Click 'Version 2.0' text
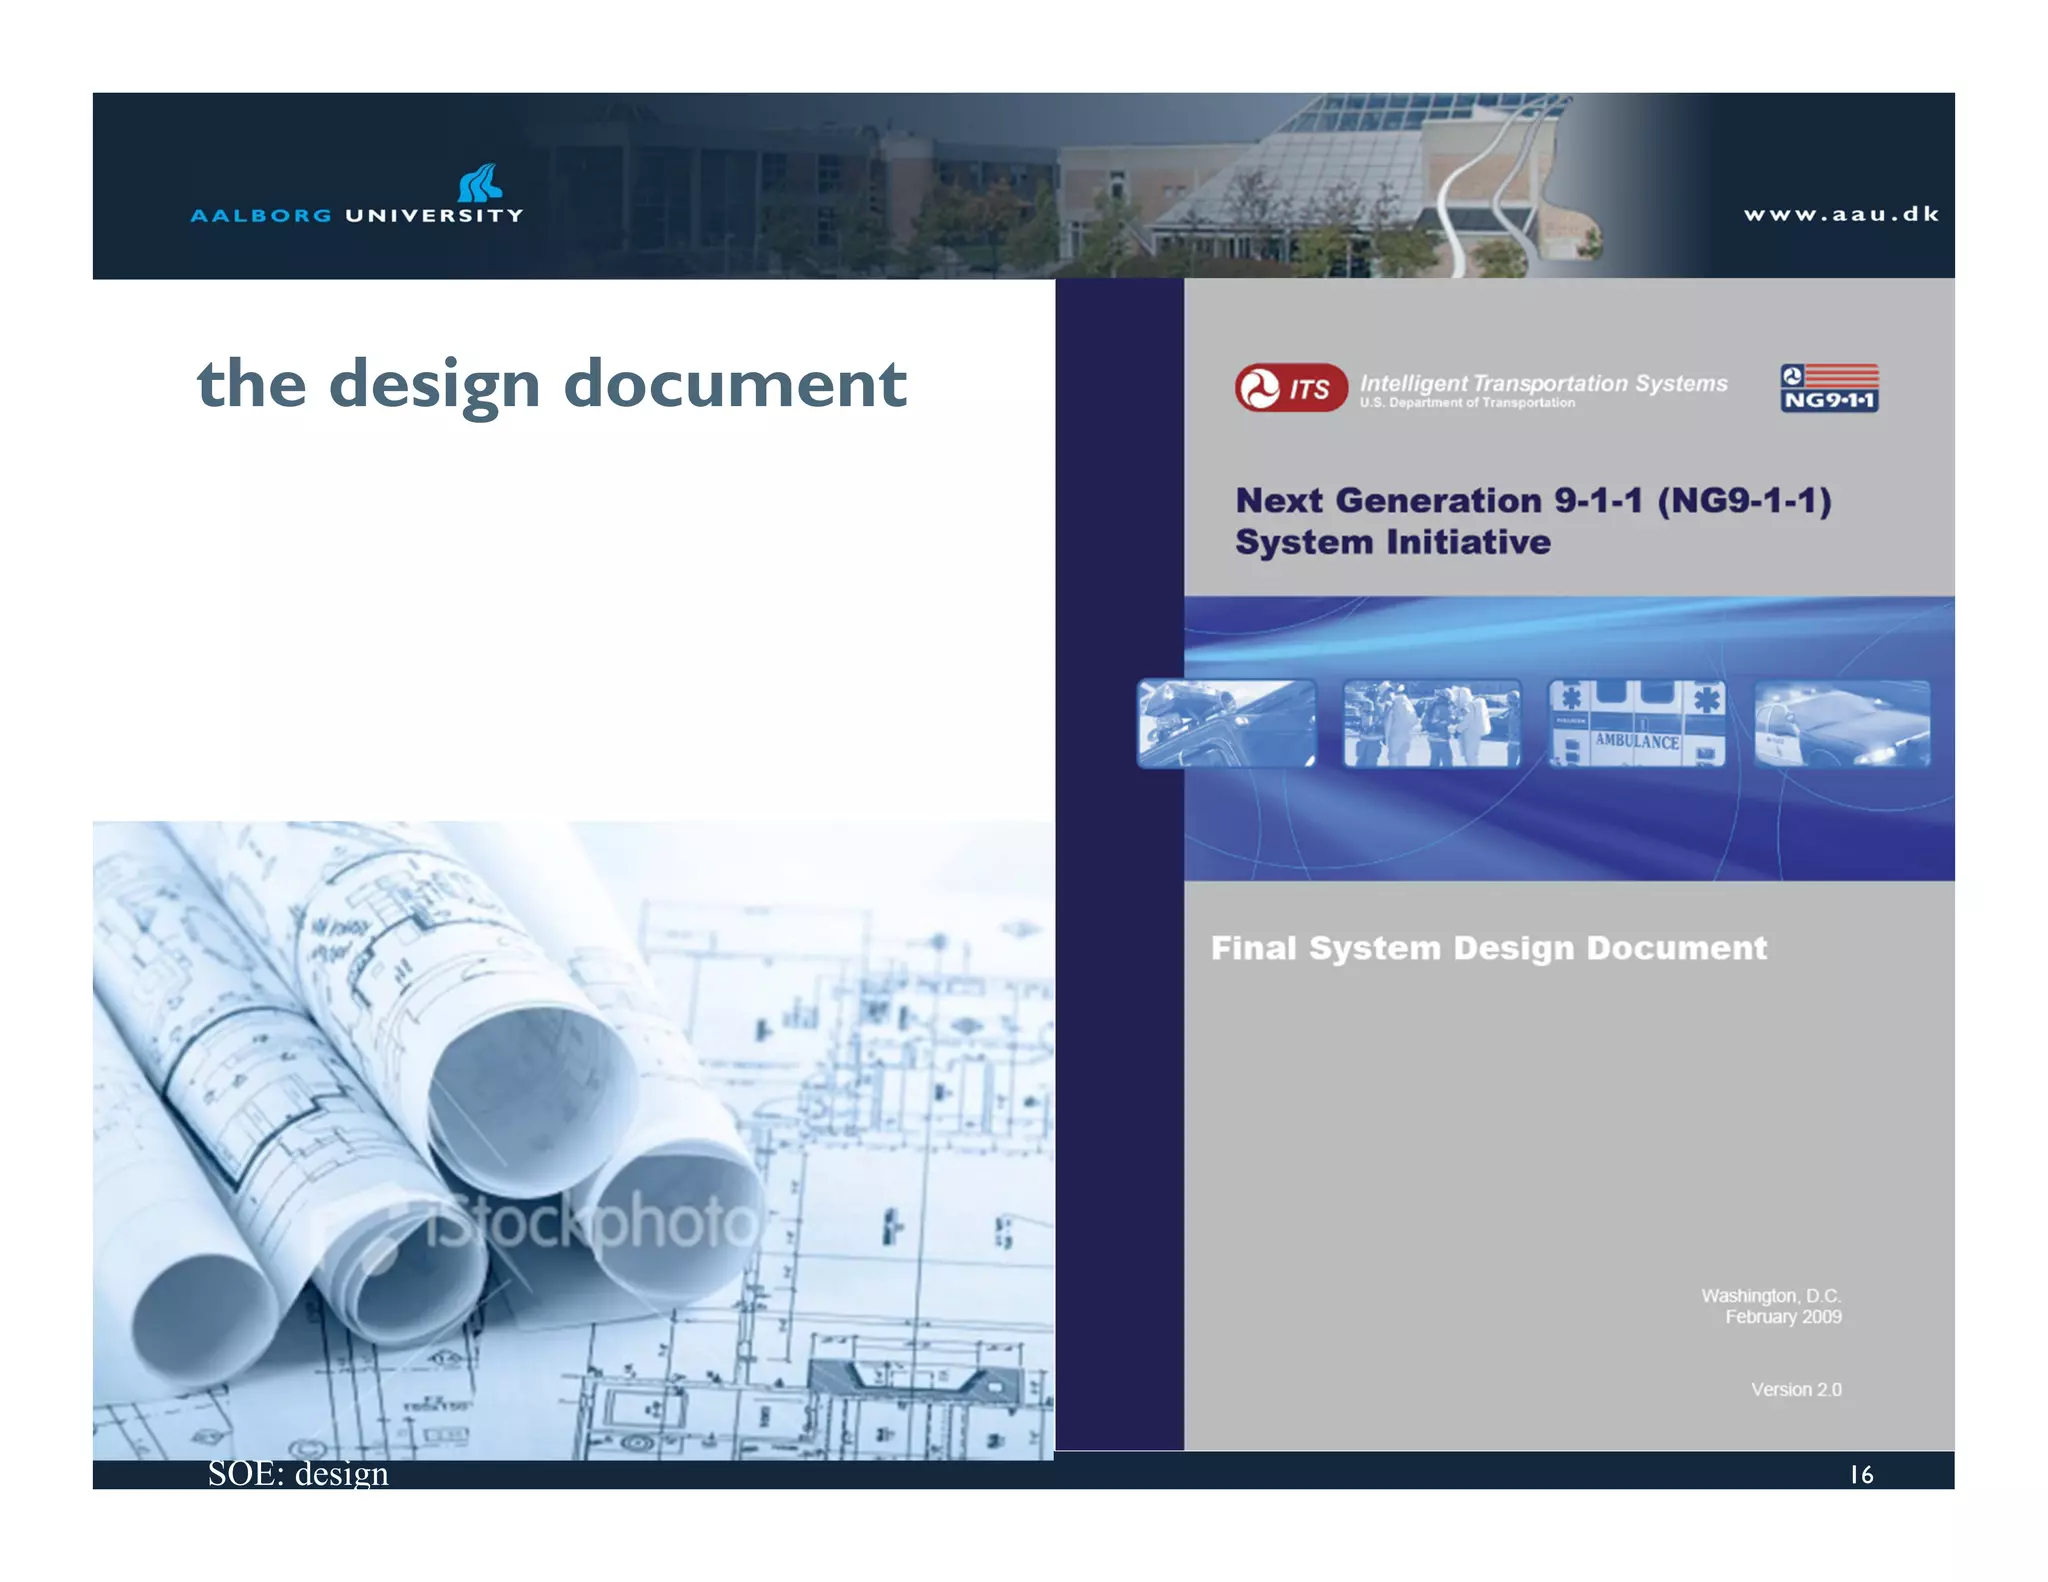The height and width of the screenshot is (1582, 2048). [x=1796, y=1390]
